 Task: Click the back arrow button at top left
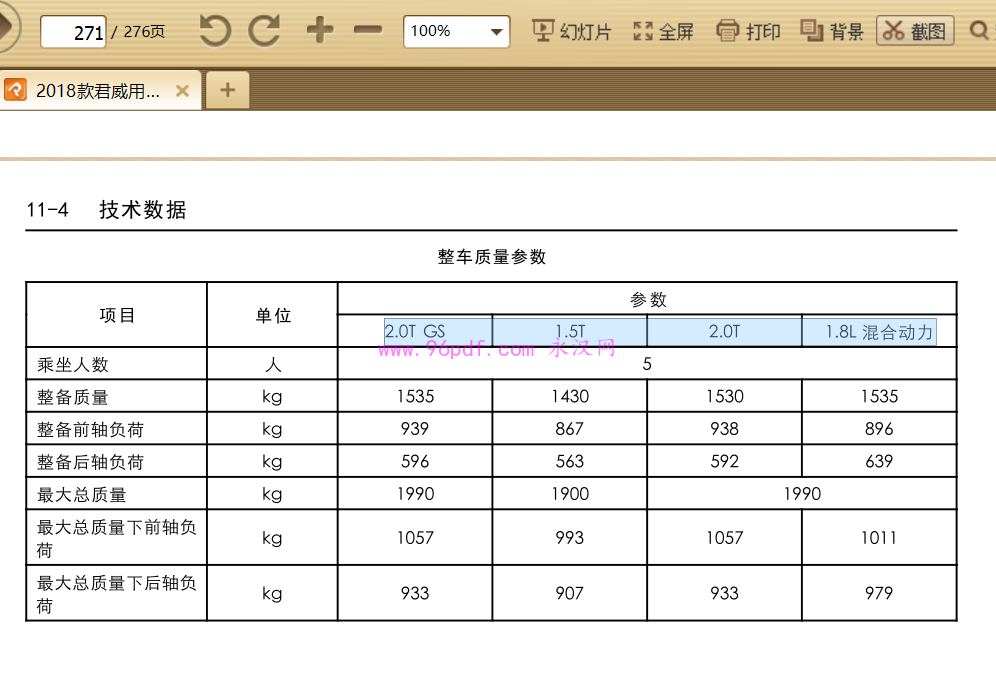(x=6, y=30)
